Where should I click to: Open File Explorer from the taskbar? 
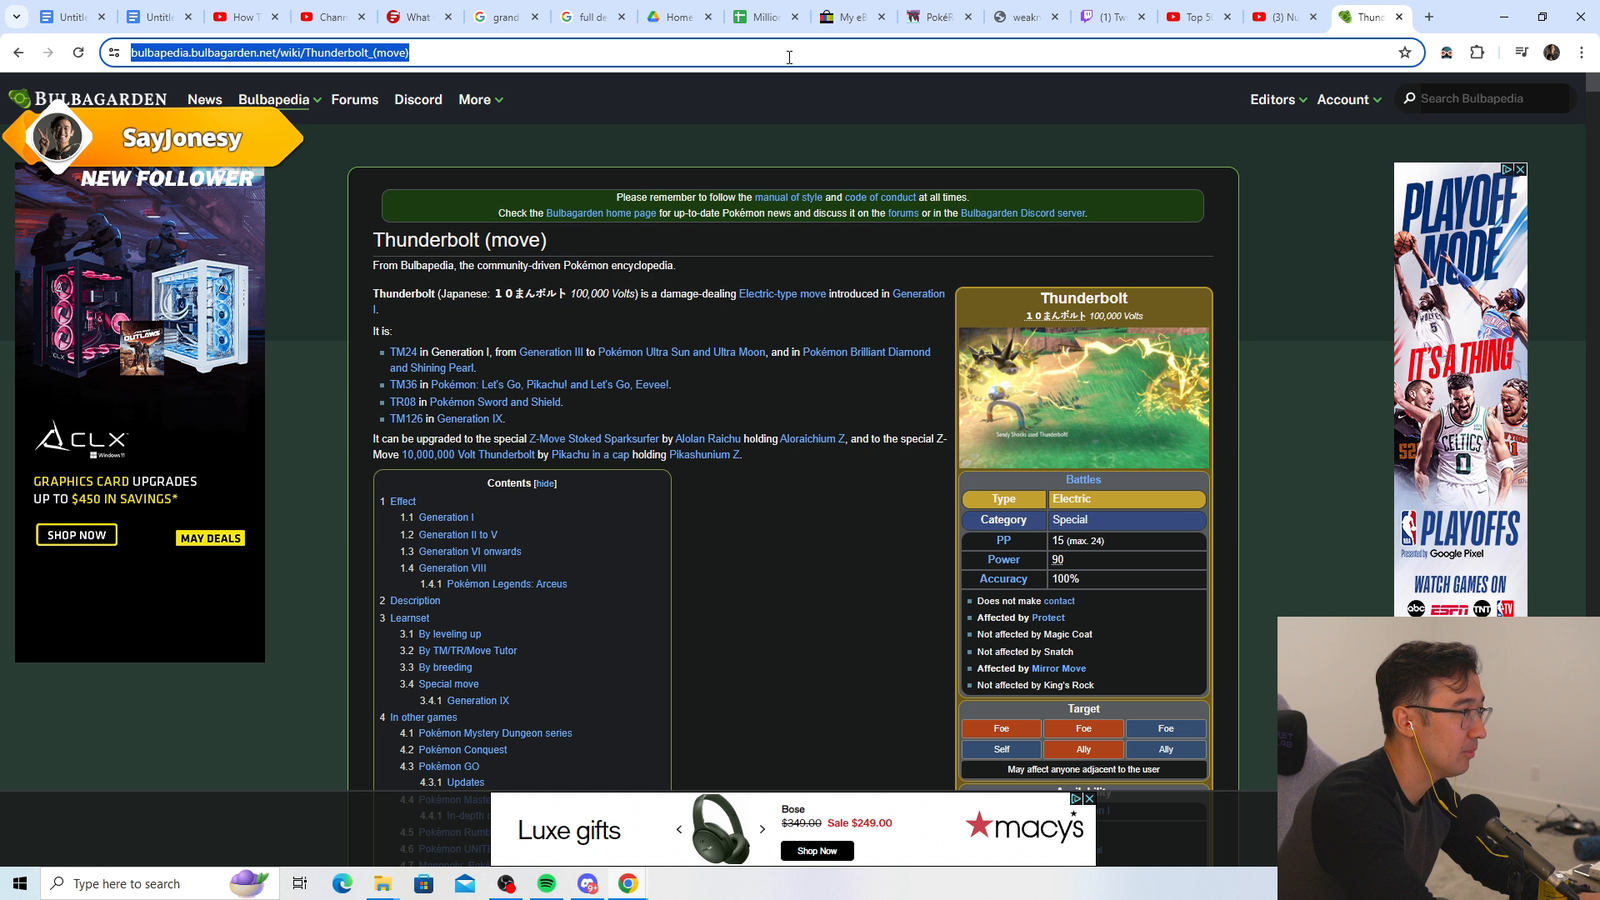(383, 883)
